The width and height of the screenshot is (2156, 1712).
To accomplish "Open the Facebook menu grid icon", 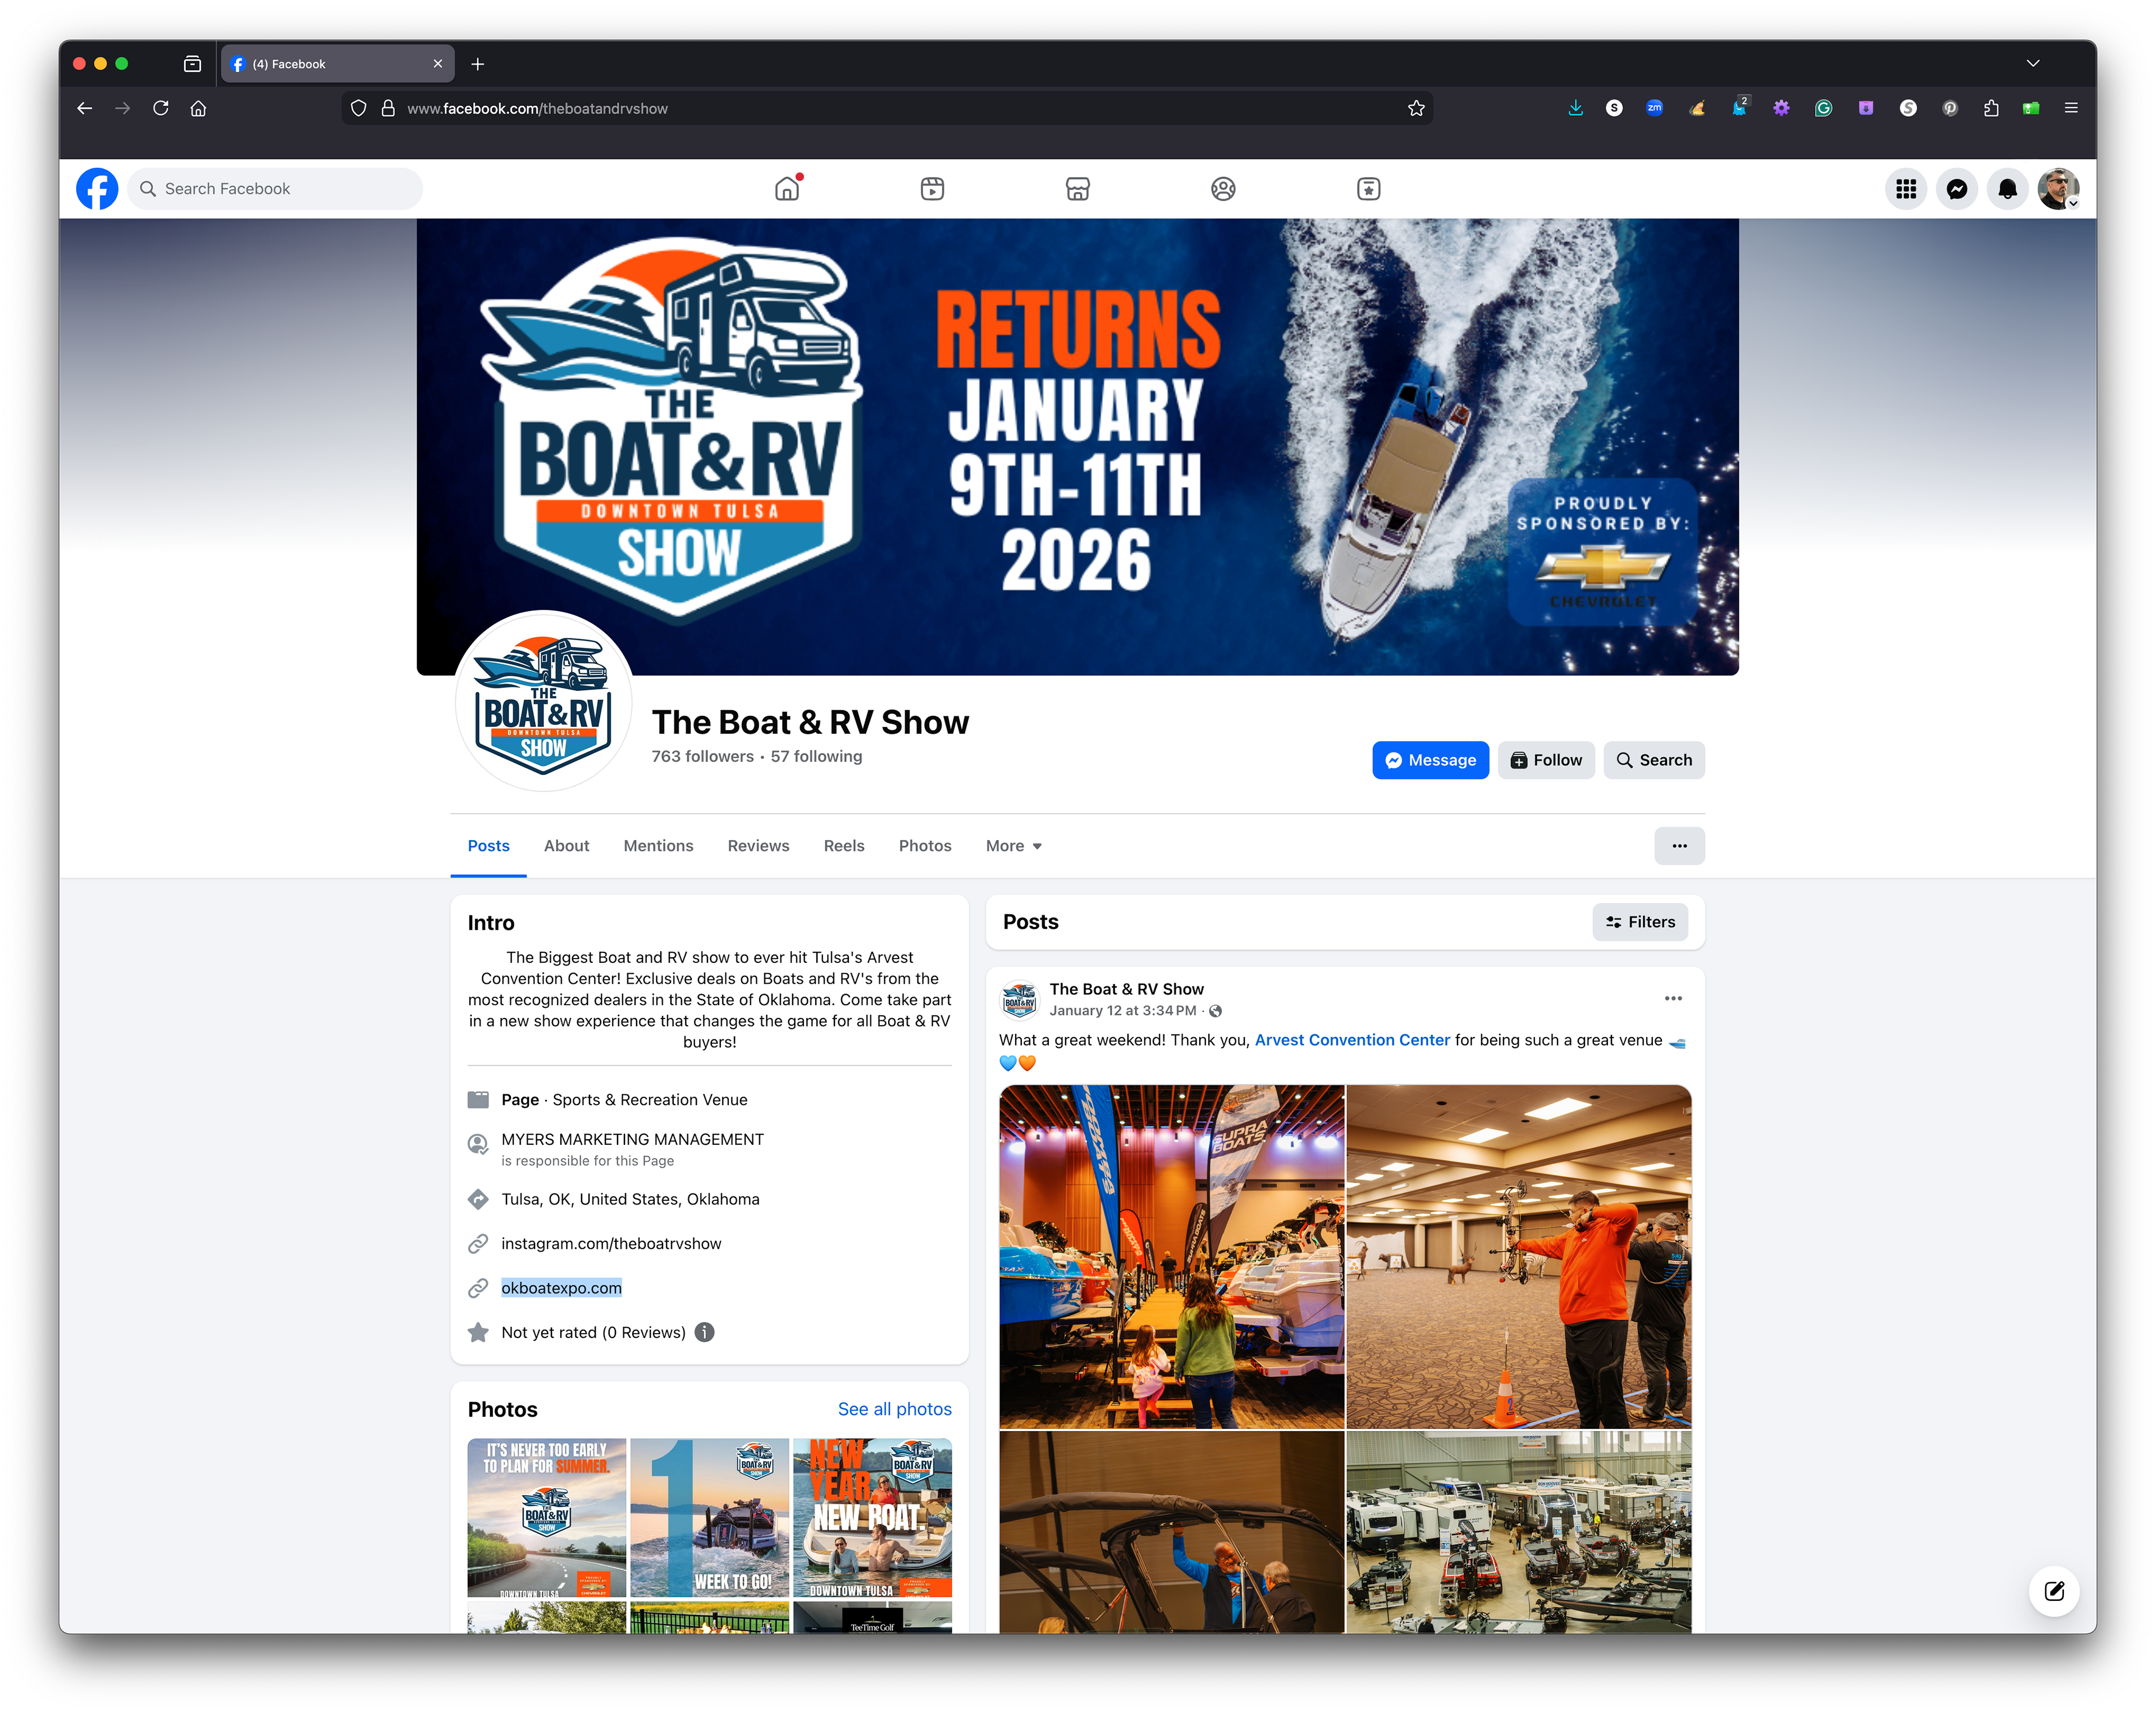I will tap(1906, 189).
